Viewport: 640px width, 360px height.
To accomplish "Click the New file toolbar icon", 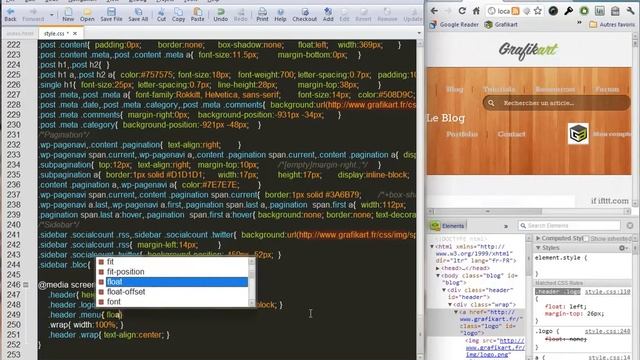I will (x=68, y=15).
